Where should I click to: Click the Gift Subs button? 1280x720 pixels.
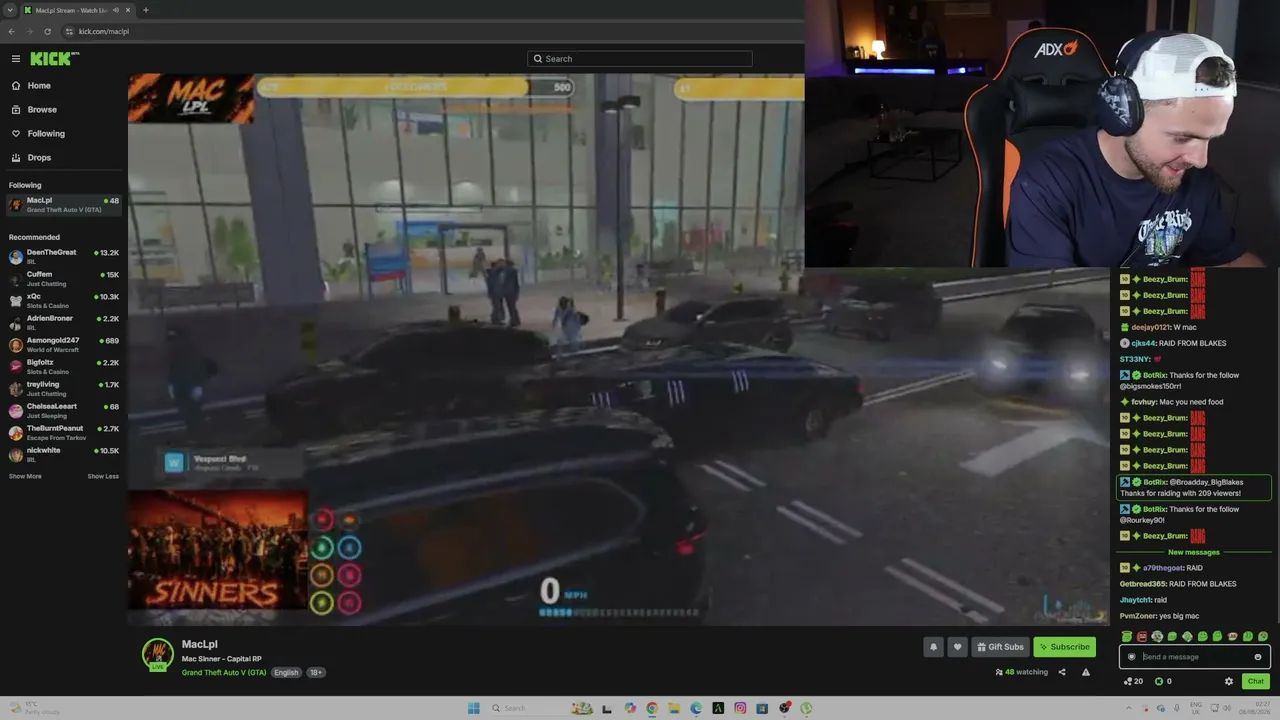pyautogui.click(x=1000, y=647)
